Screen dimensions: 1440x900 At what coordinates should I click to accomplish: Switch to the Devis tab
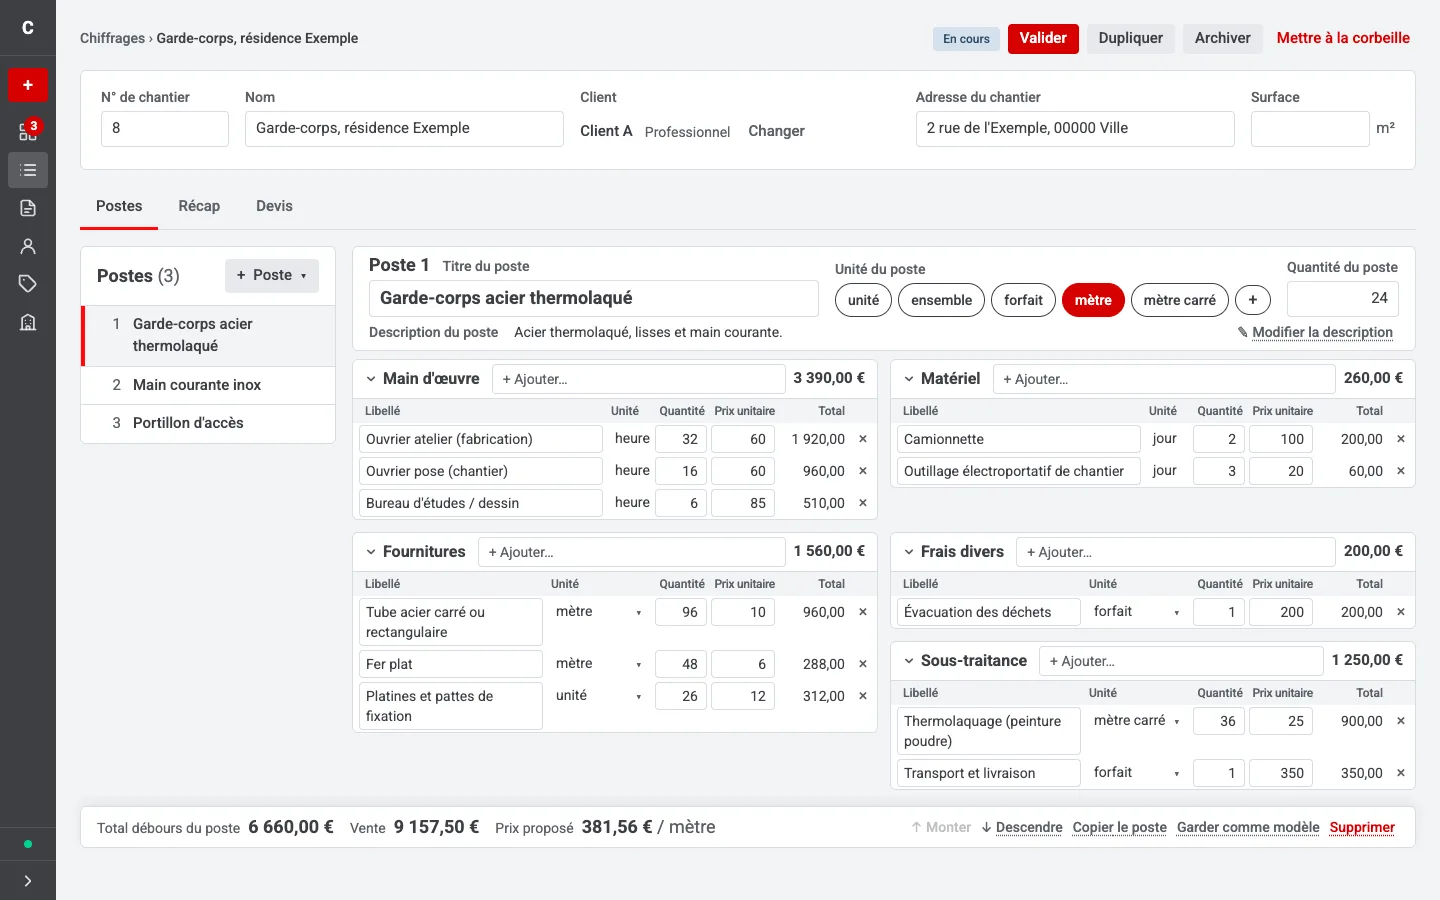tap(274, 206)
